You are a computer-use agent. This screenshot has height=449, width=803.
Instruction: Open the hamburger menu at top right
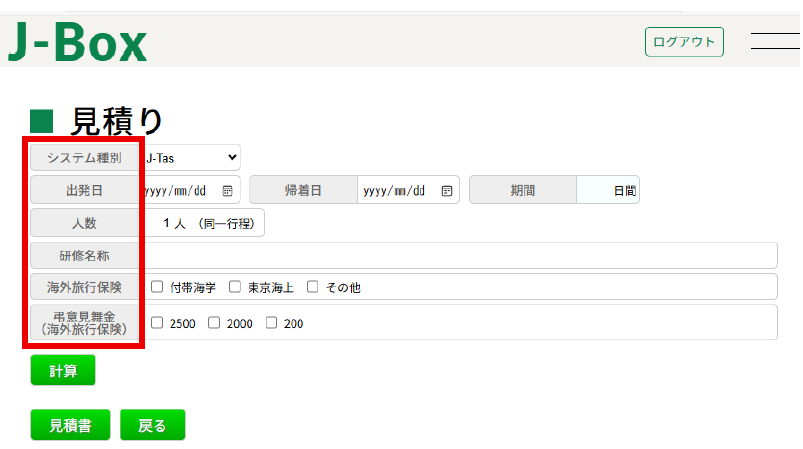tap(775, 41)
